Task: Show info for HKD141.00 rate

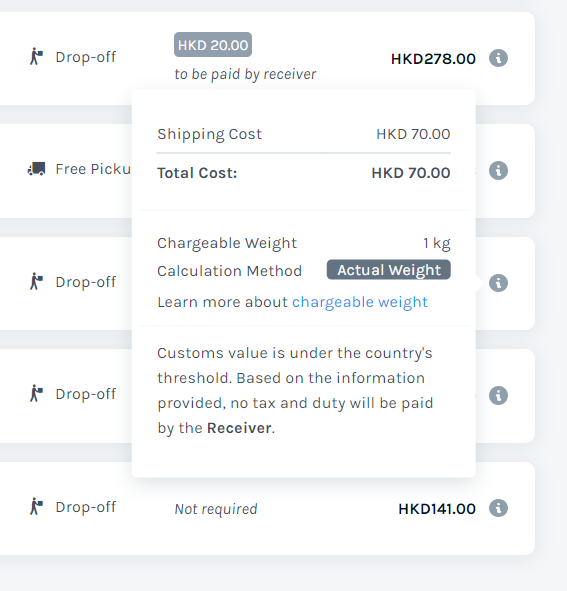Action: (x=498, y=508)
